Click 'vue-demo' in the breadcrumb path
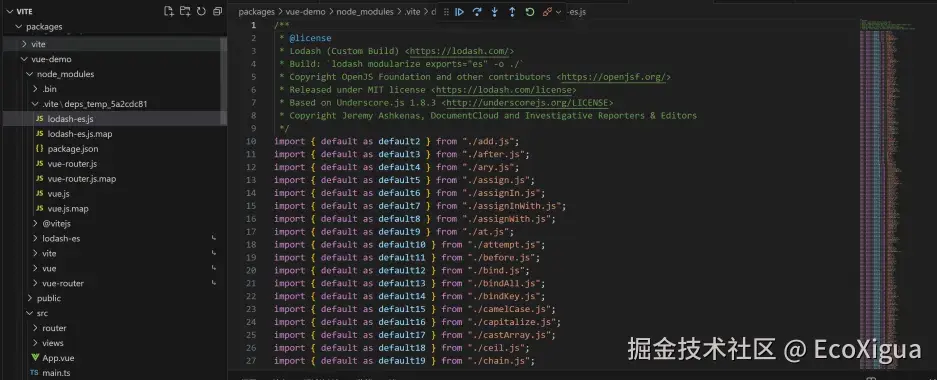937x380 pixels. pos(305,11)
